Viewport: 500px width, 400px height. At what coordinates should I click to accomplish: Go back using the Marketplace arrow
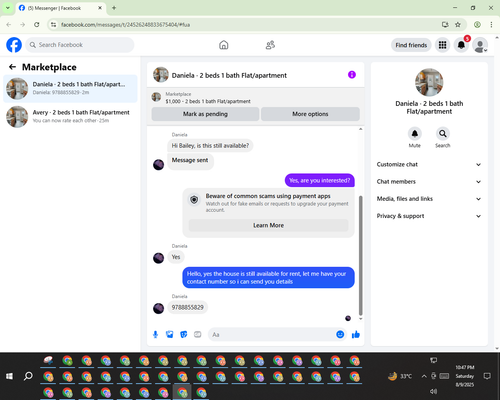click(x=12, y=67)
